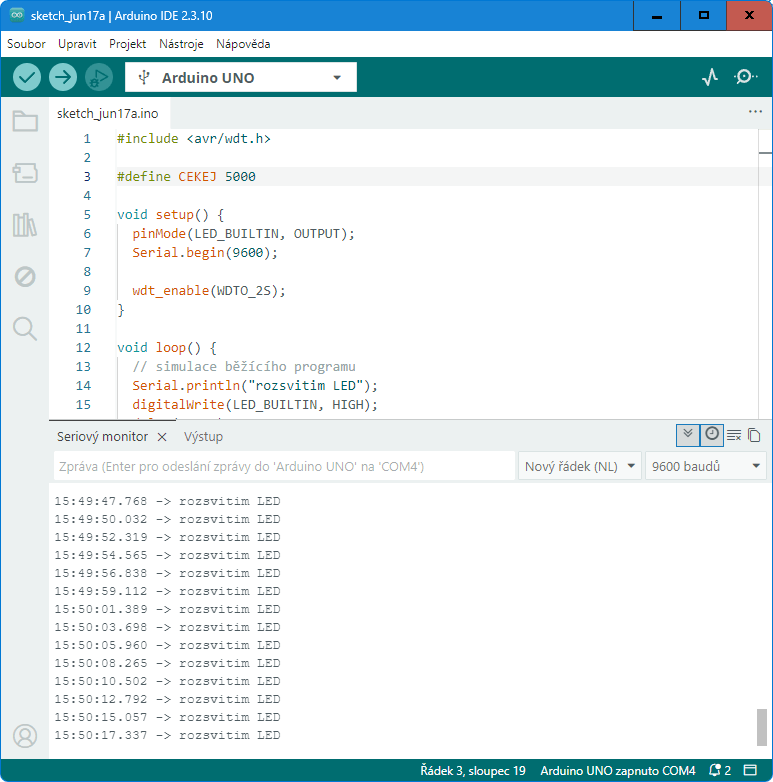Open the Search panel in the sidebar
773x782 pixels.
click(x=25, y=329)
